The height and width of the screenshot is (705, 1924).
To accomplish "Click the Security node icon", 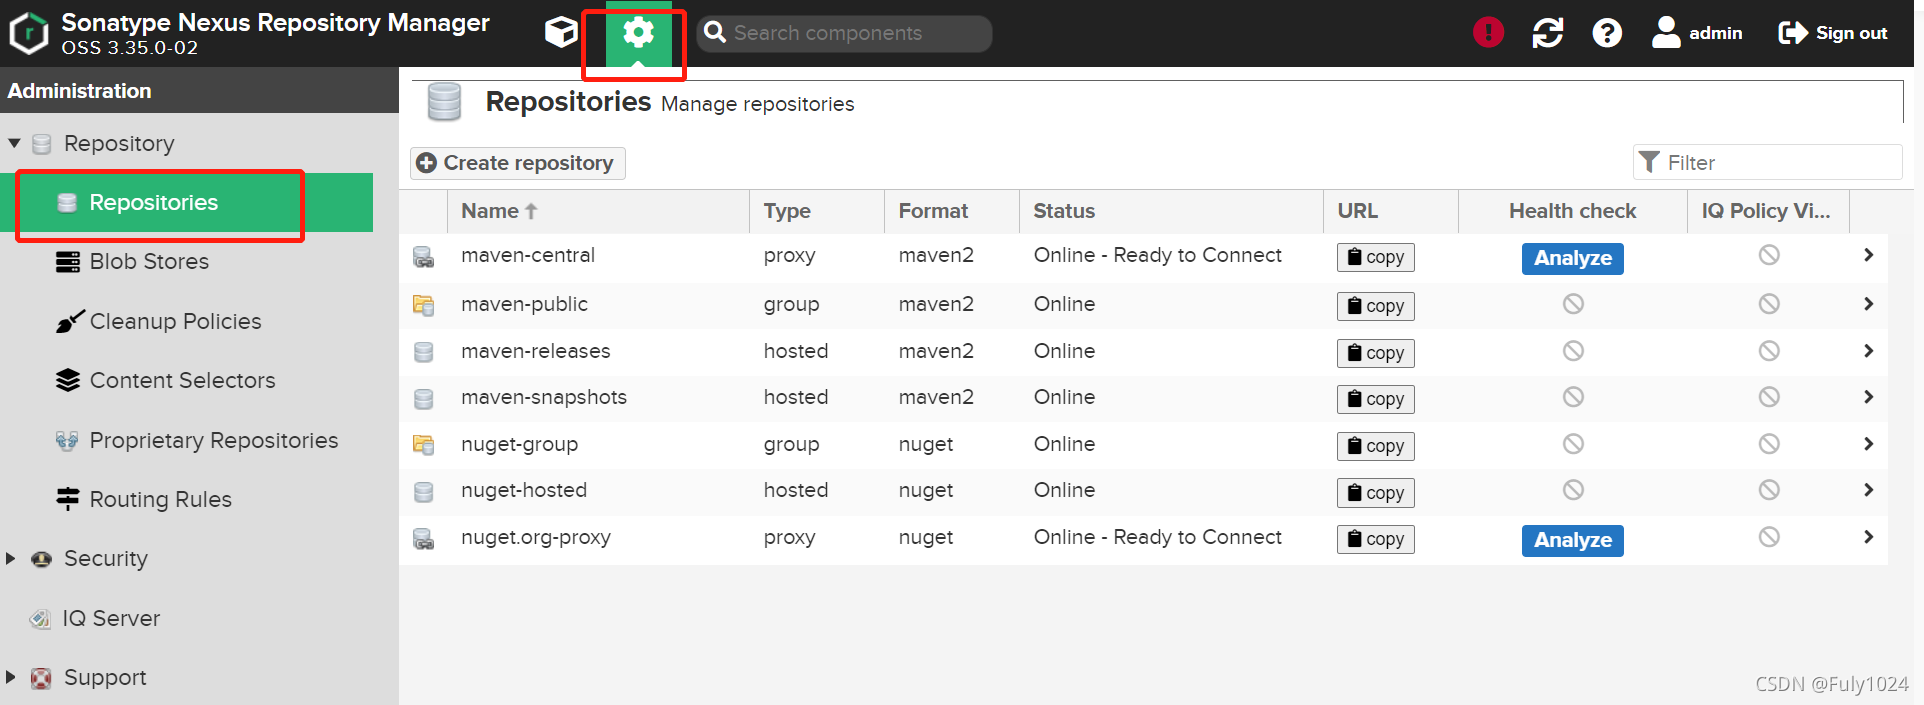I will (41, 559).
